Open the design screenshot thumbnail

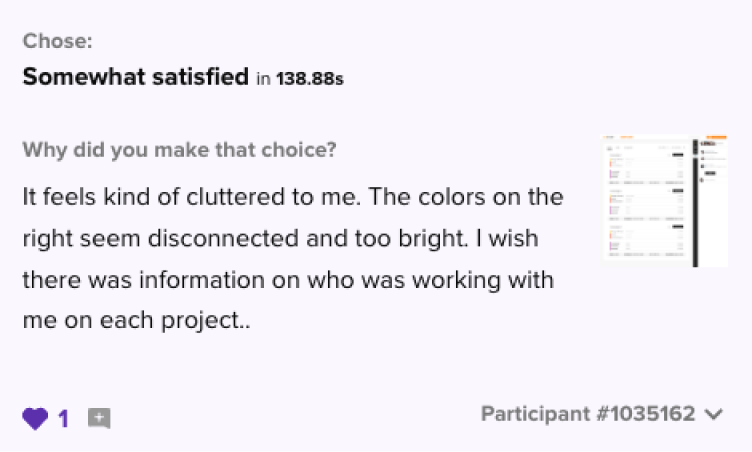[x=665, y=201]
